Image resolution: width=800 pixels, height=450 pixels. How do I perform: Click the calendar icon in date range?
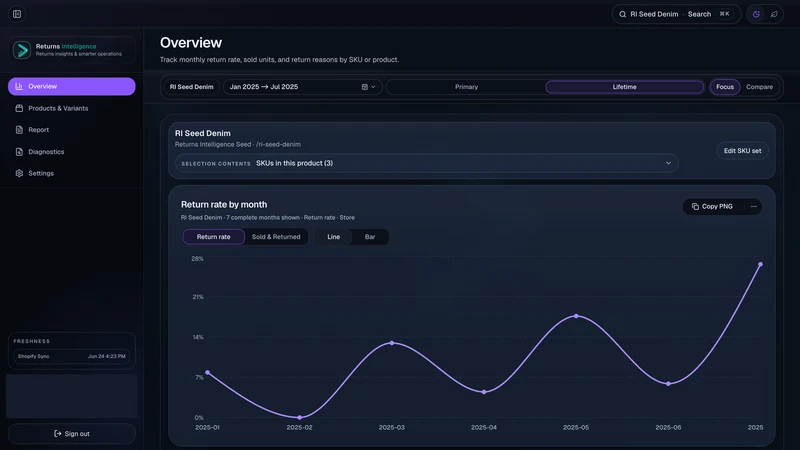tap(364, 87)
